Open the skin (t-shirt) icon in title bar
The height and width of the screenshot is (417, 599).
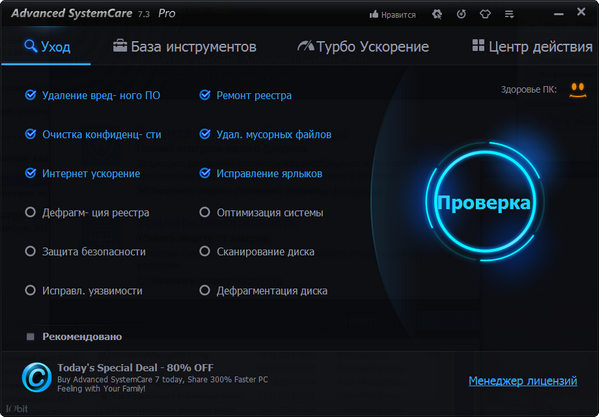click(485, 15)
